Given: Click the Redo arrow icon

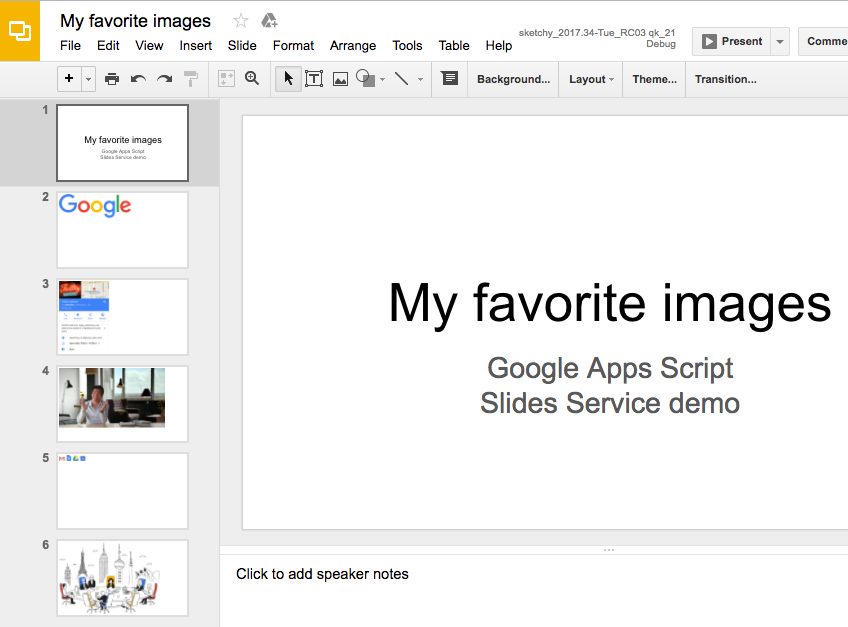Looking at the screenshot, I should (x=164, y=79).
